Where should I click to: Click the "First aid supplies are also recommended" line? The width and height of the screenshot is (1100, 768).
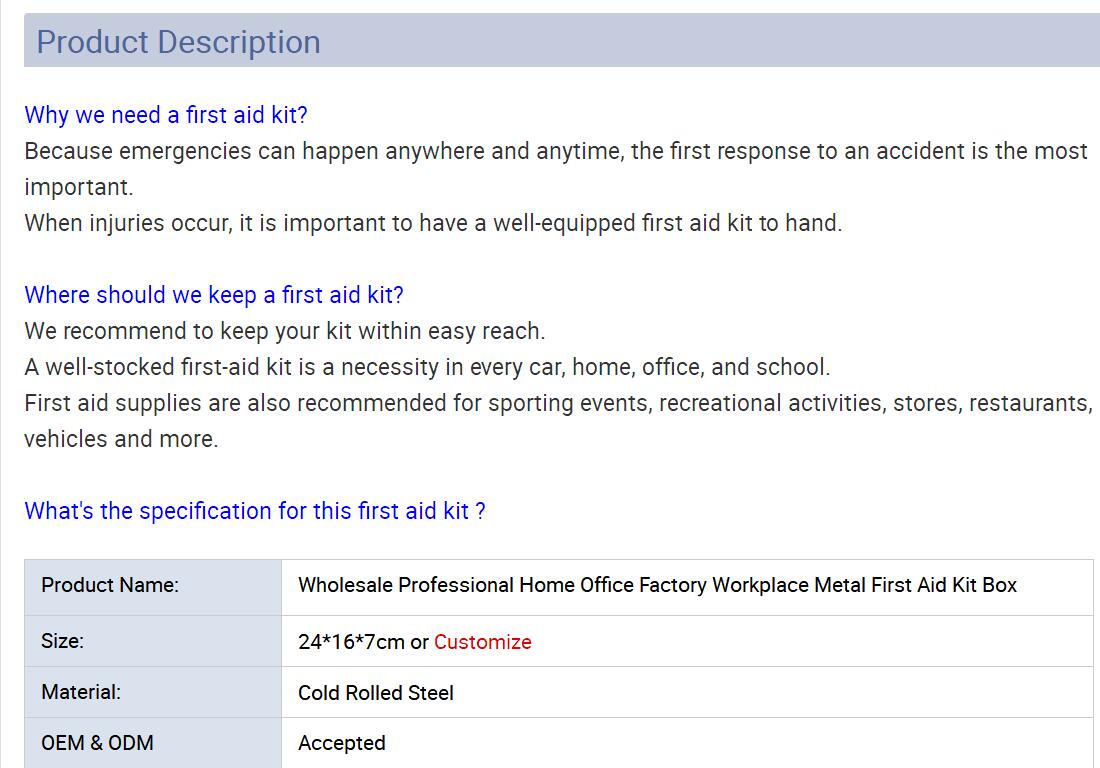coord(557,403)
